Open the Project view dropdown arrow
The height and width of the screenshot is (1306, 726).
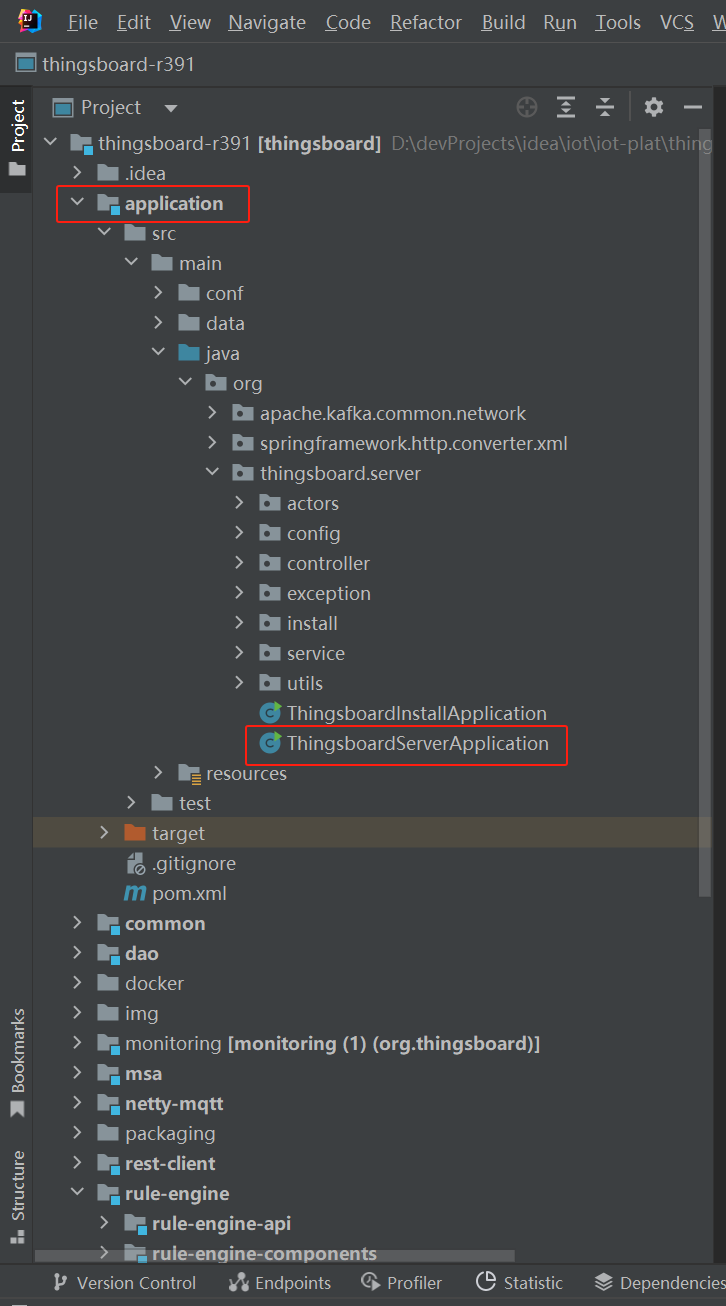(x=171, y=108)
